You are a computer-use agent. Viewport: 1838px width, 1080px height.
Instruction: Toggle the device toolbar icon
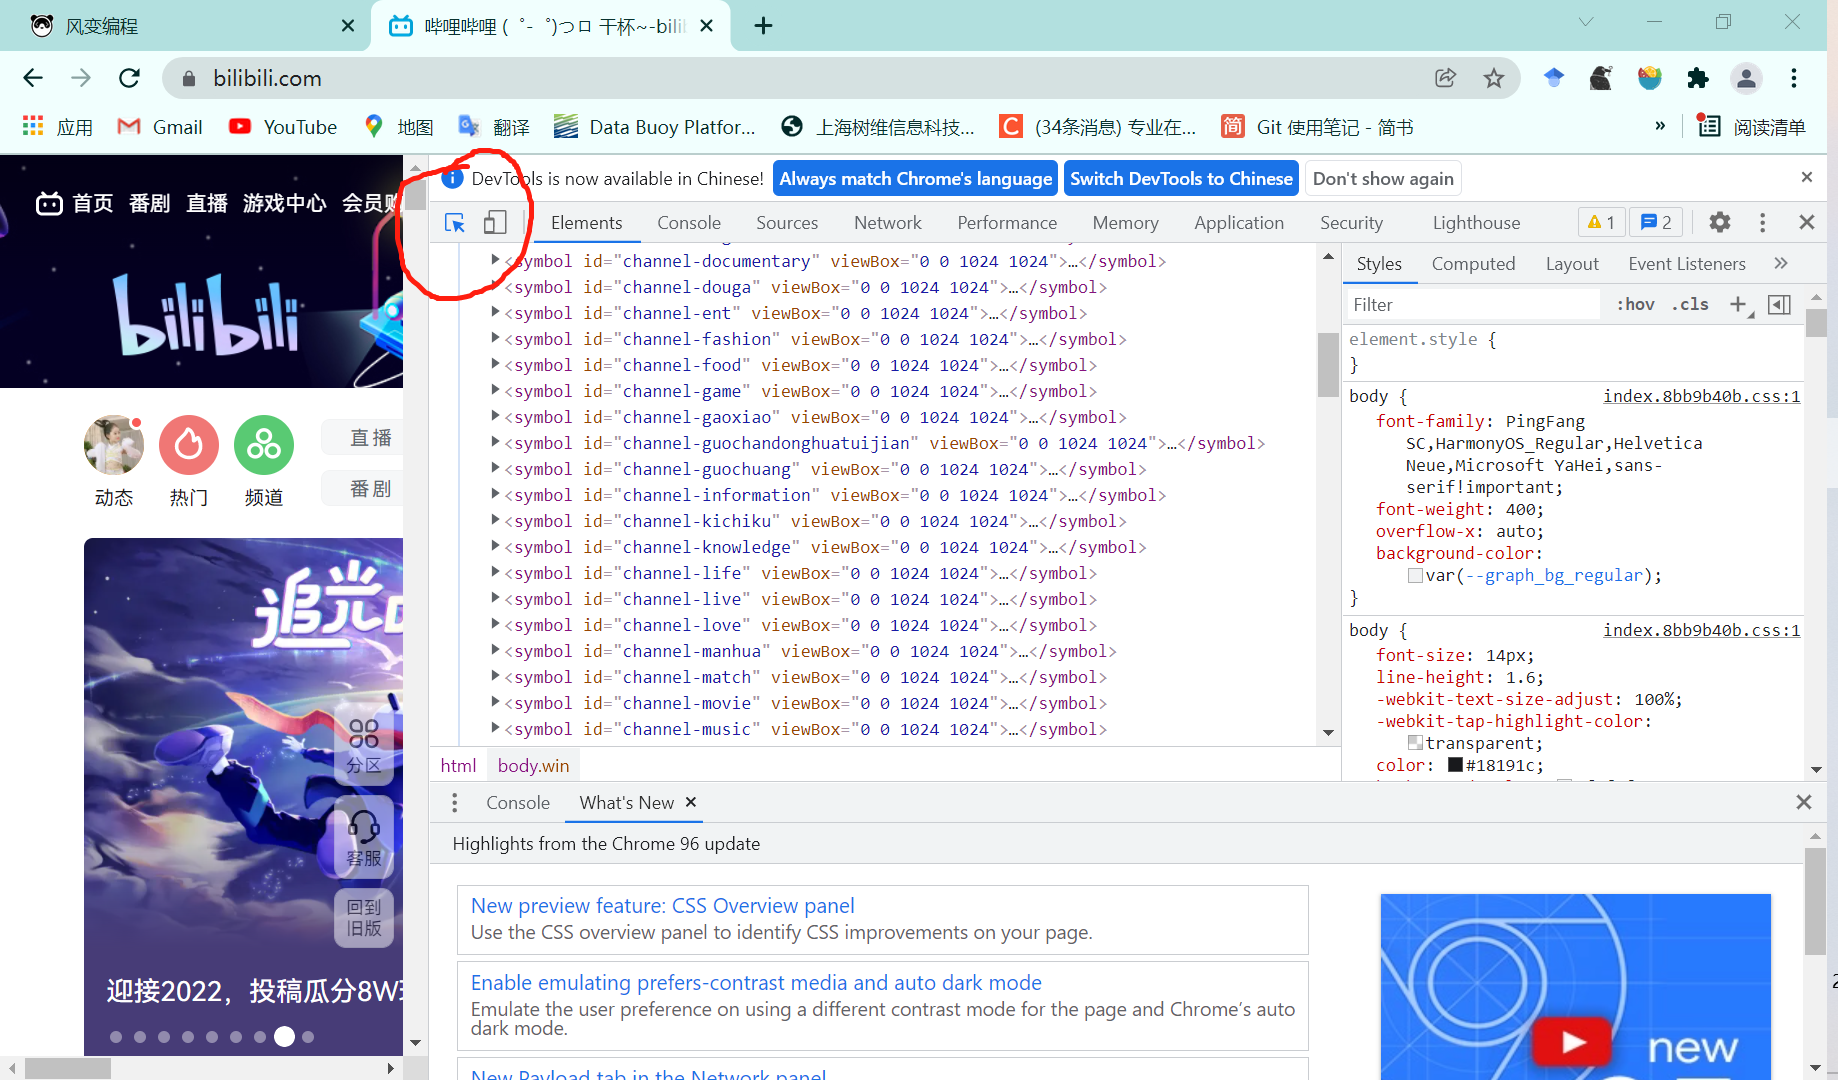(x=495, y=223)
